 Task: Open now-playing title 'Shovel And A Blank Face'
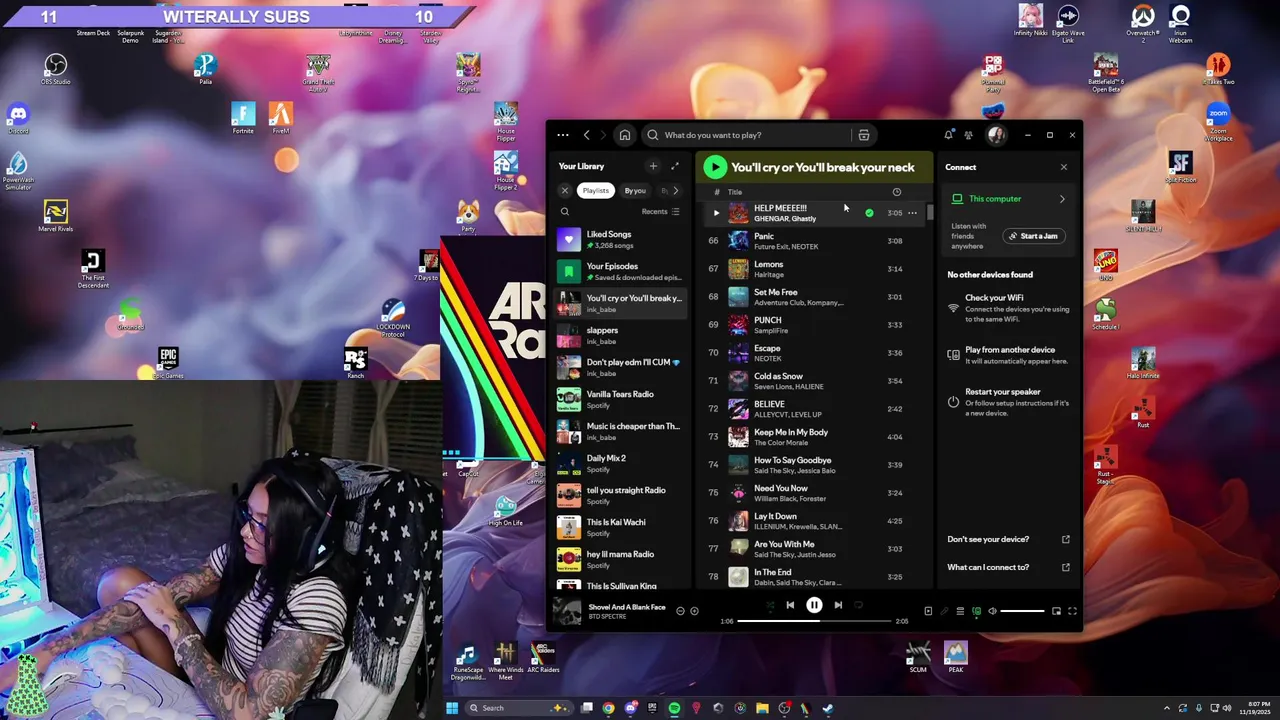627,607
